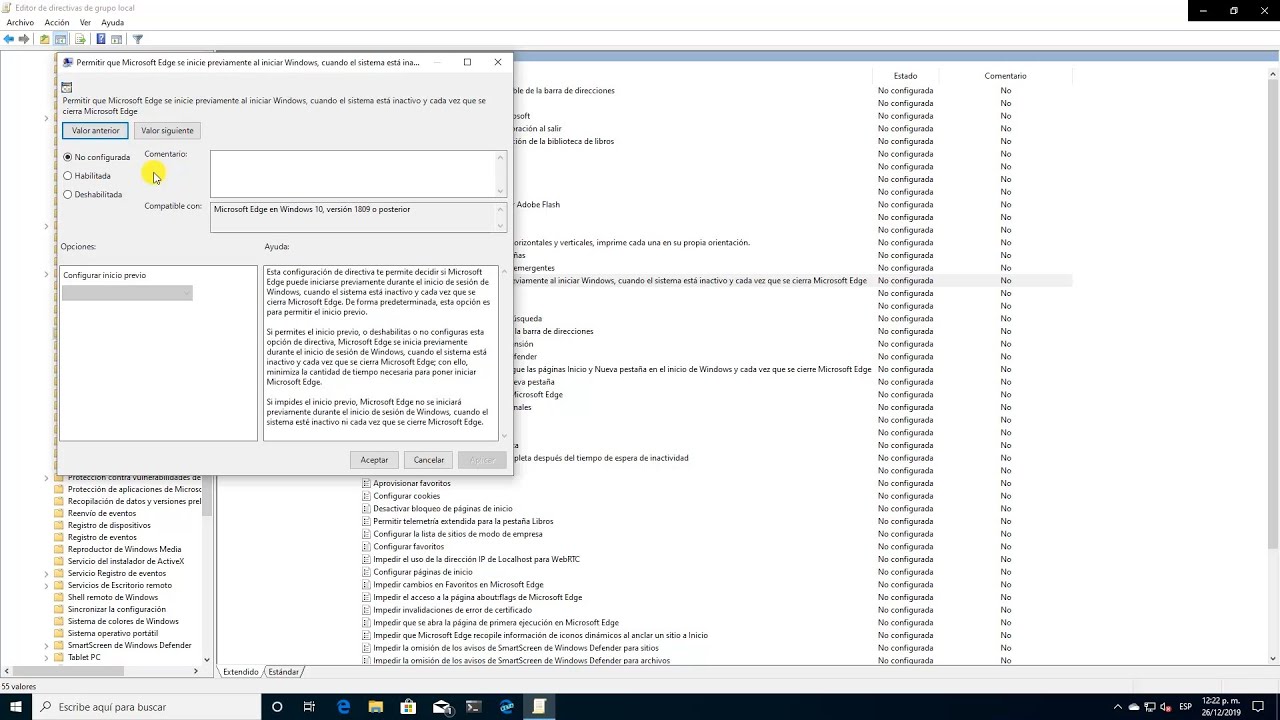The width and height of the screenshot is (1280, 720).
Task: Expand the Servicios de Escritorio remoto folder
Action: [46, 585]
